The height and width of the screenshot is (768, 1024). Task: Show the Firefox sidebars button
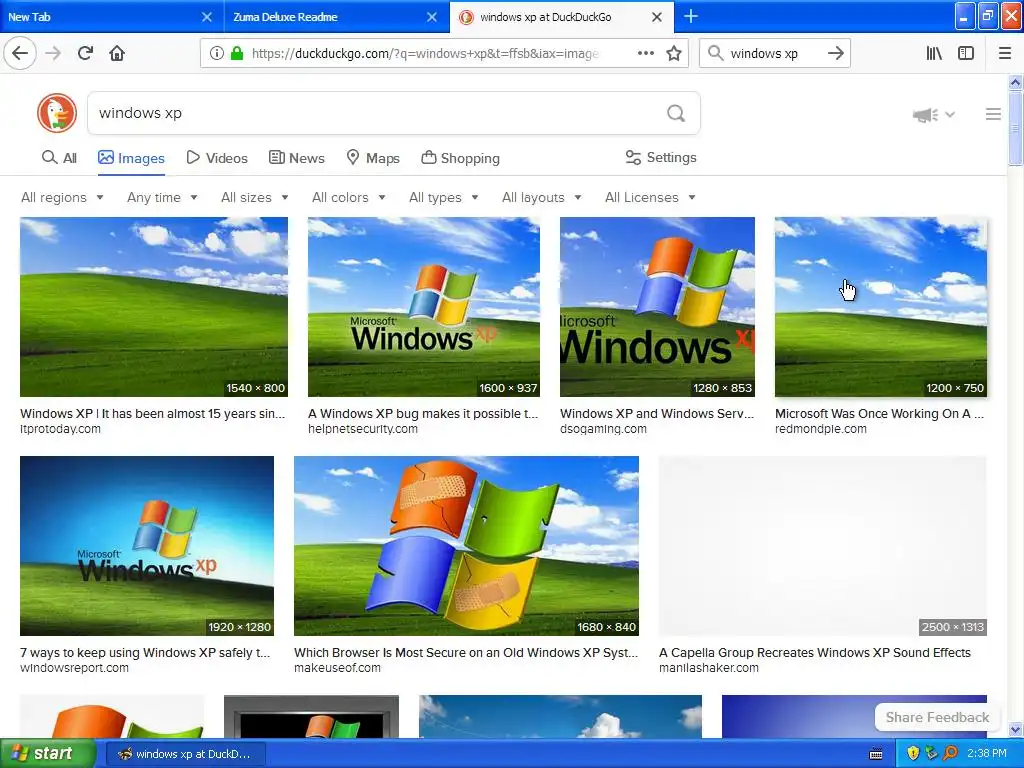966,54
